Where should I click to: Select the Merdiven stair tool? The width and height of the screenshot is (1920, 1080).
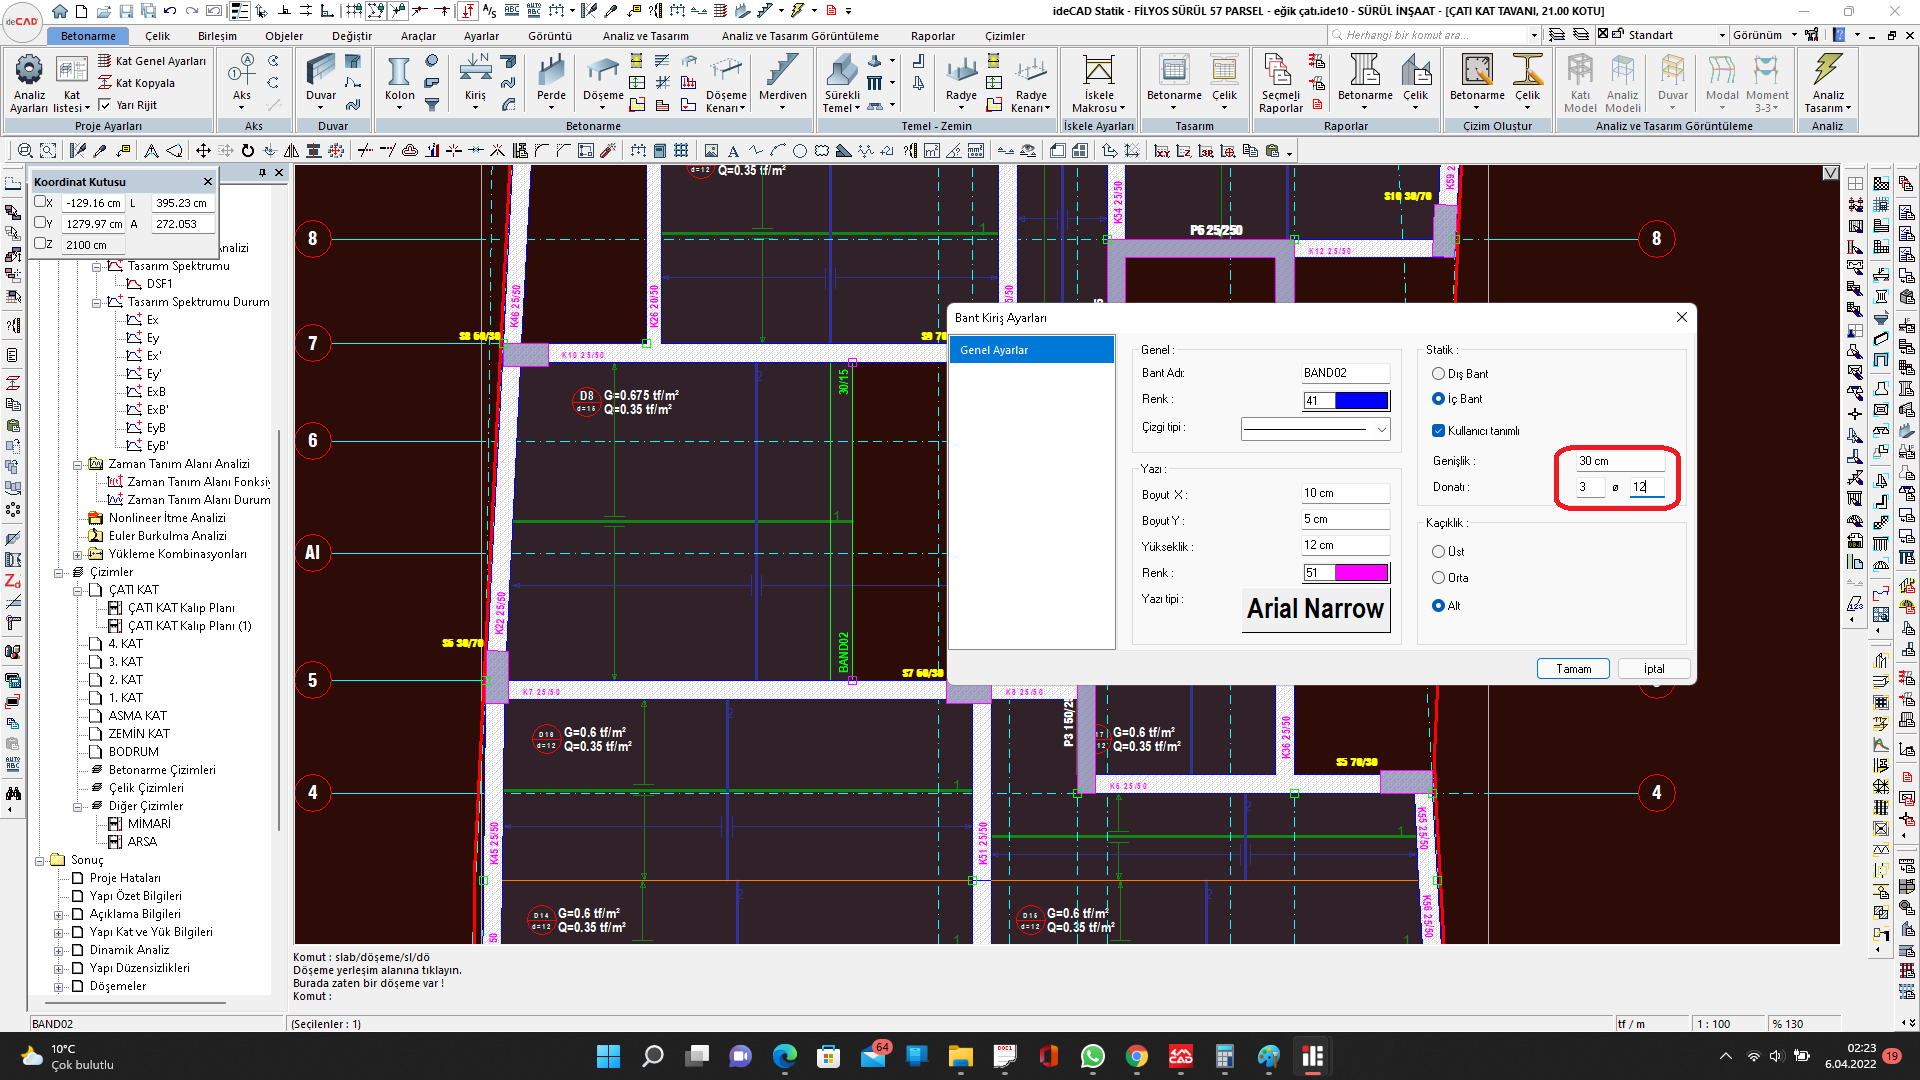coord(782,80)
